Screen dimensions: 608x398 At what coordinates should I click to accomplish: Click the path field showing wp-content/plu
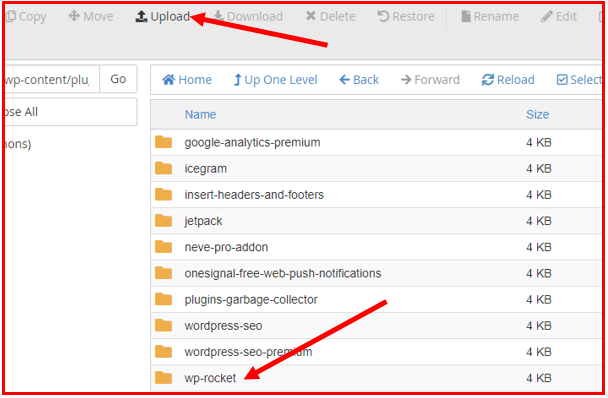52,79
